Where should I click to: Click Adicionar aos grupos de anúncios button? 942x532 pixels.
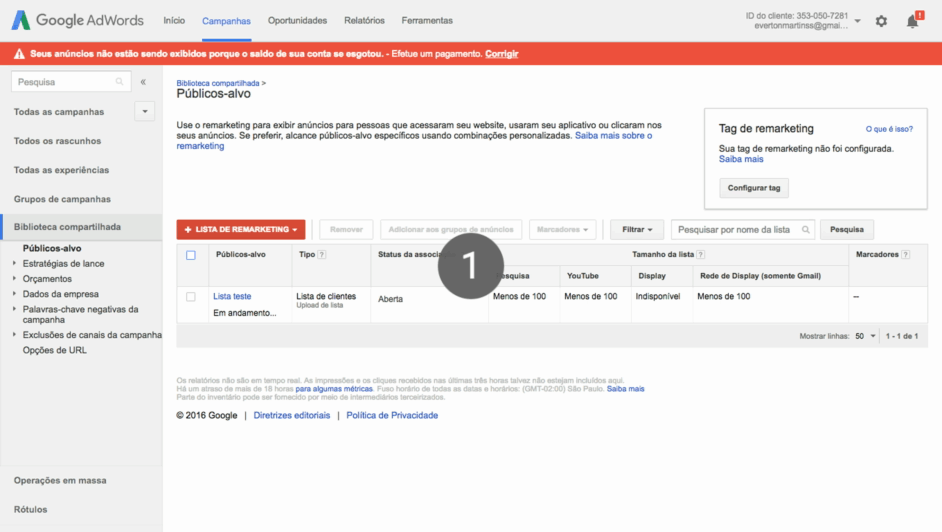coord(451,229)
